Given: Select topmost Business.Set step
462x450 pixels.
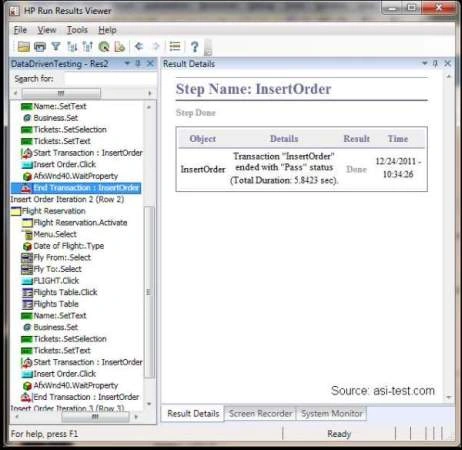Looking at the screenshot, I should coord(50,118).
